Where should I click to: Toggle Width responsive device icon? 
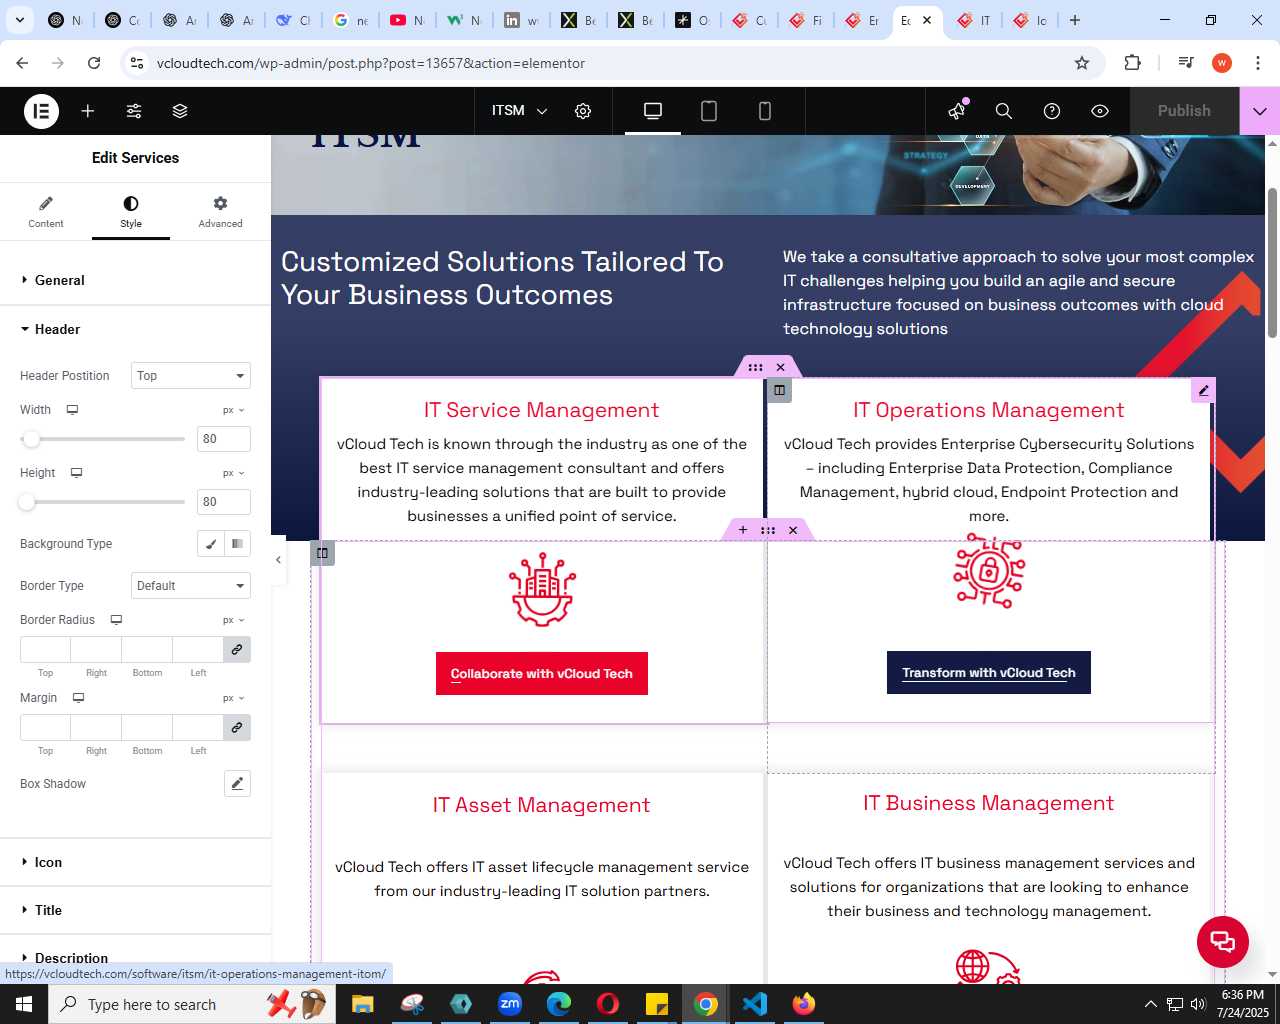(72, 410)
